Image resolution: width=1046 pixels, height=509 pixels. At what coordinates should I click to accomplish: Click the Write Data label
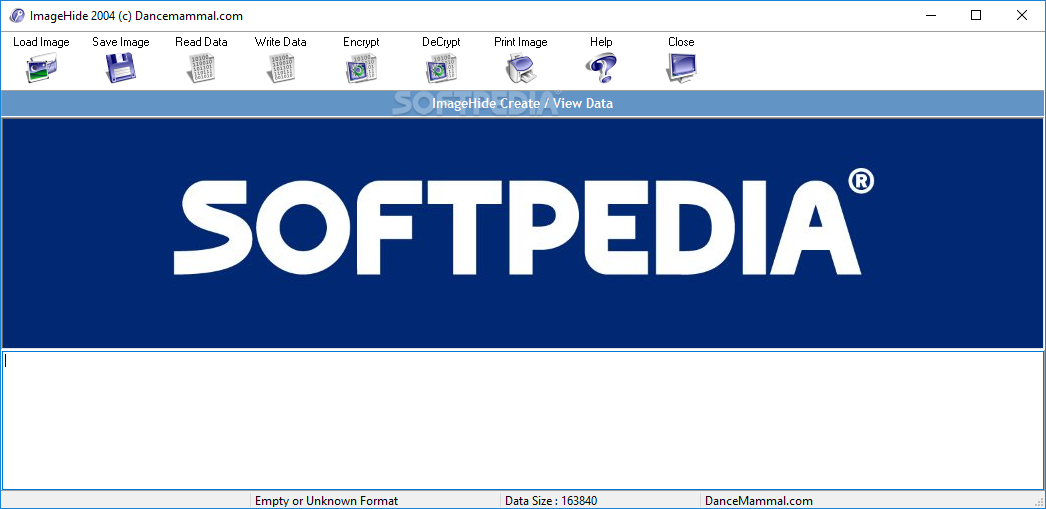pyautogui.click(x=281, y=42)
